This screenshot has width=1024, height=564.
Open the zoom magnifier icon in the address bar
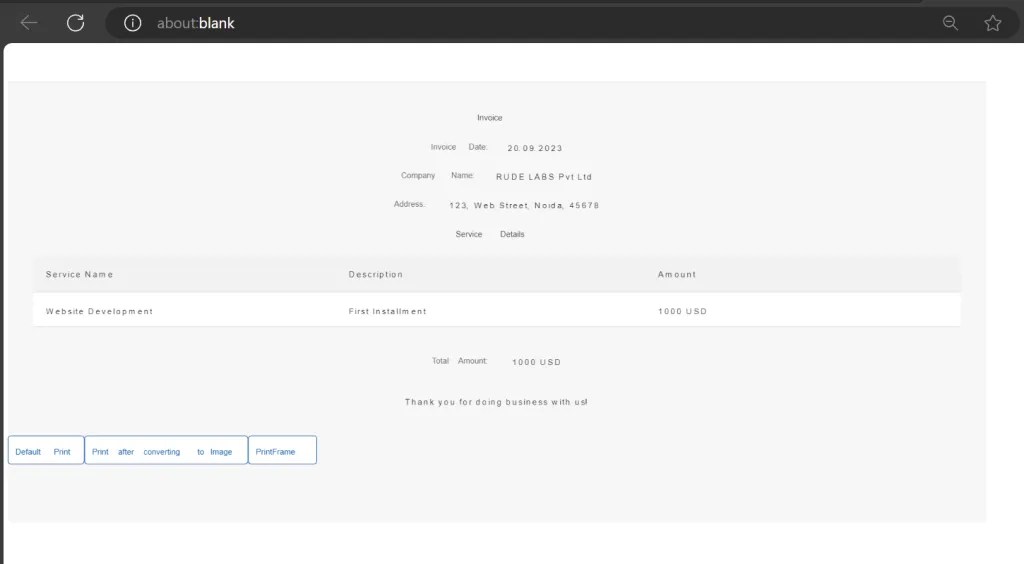(x=950, y=24)
